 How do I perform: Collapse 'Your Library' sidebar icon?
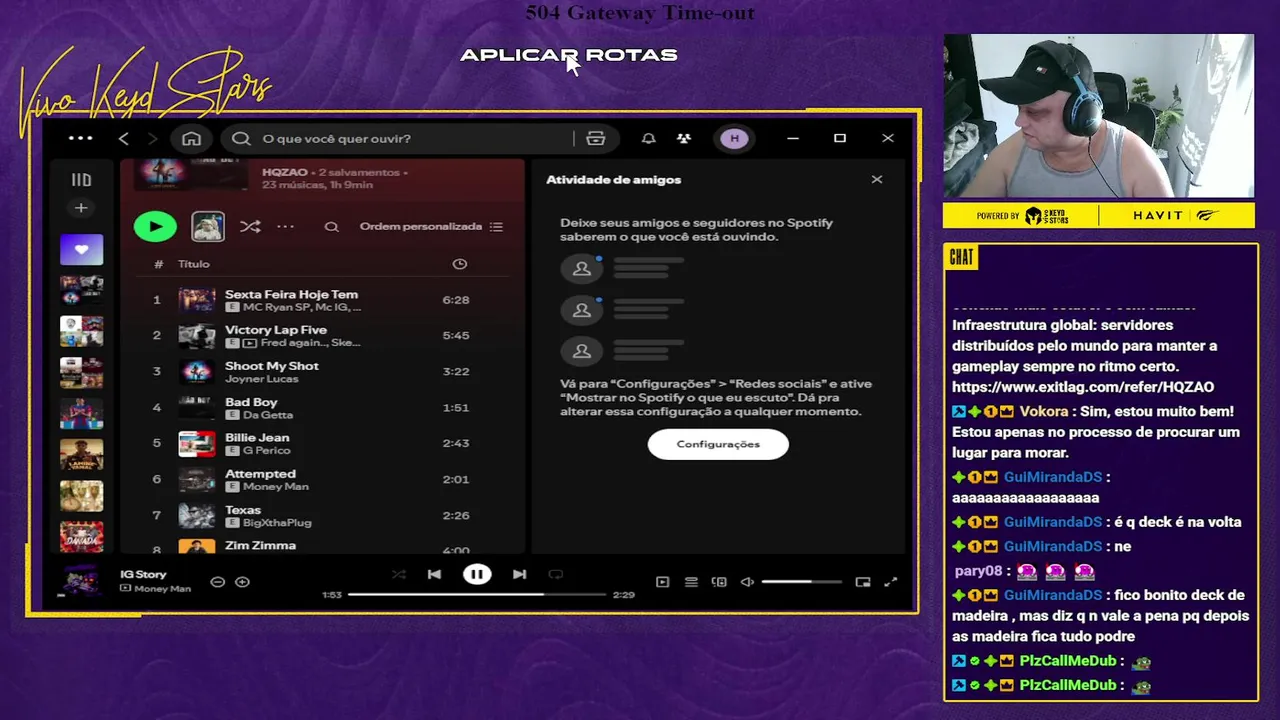(81, 180)
